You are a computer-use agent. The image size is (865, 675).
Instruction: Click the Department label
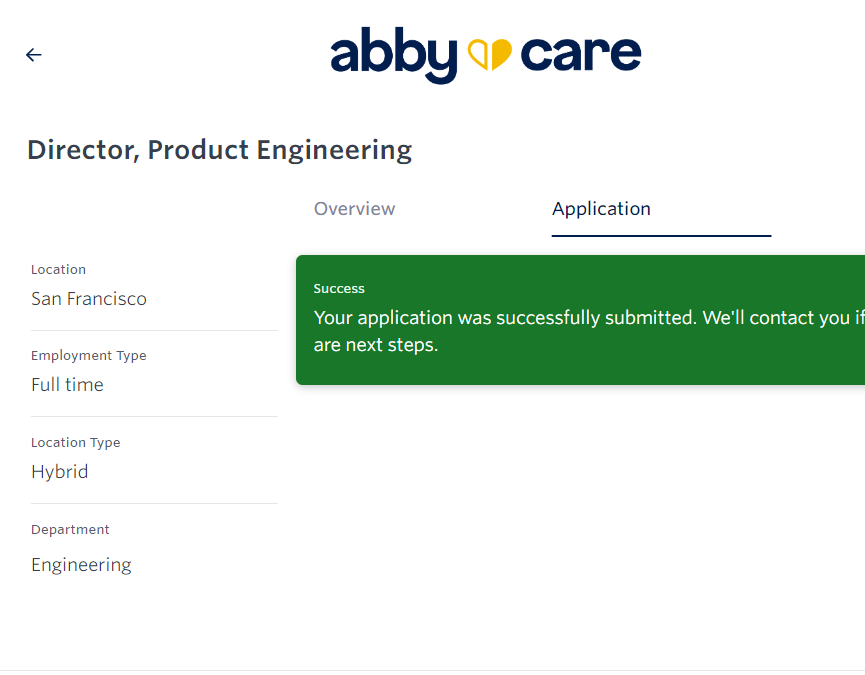(x=70, y=529)
